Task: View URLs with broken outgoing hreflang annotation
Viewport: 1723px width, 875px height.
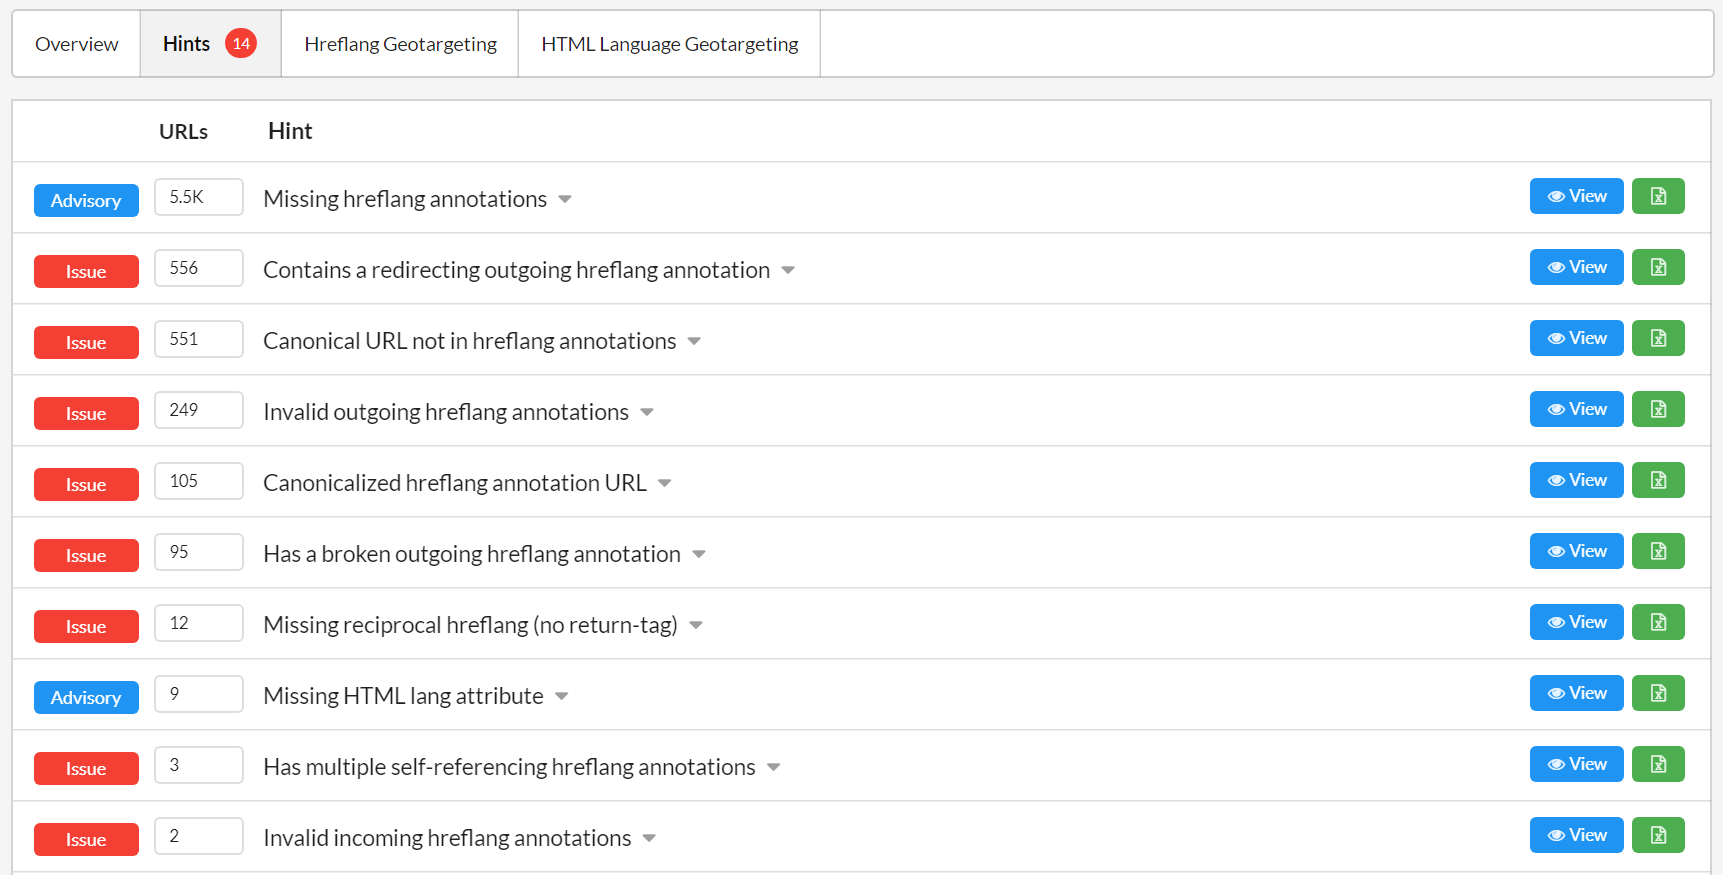Action: 1577,551
